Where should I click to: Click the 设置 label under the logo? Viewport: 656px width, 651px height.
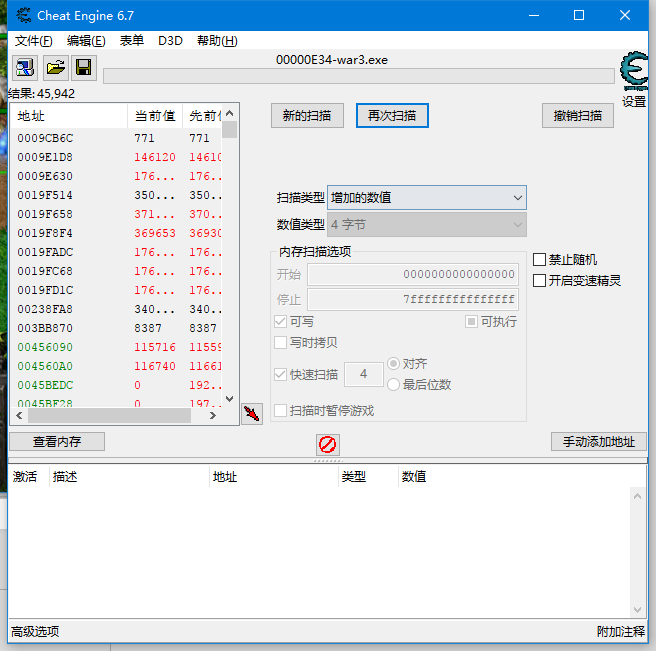tap(634, 101)
